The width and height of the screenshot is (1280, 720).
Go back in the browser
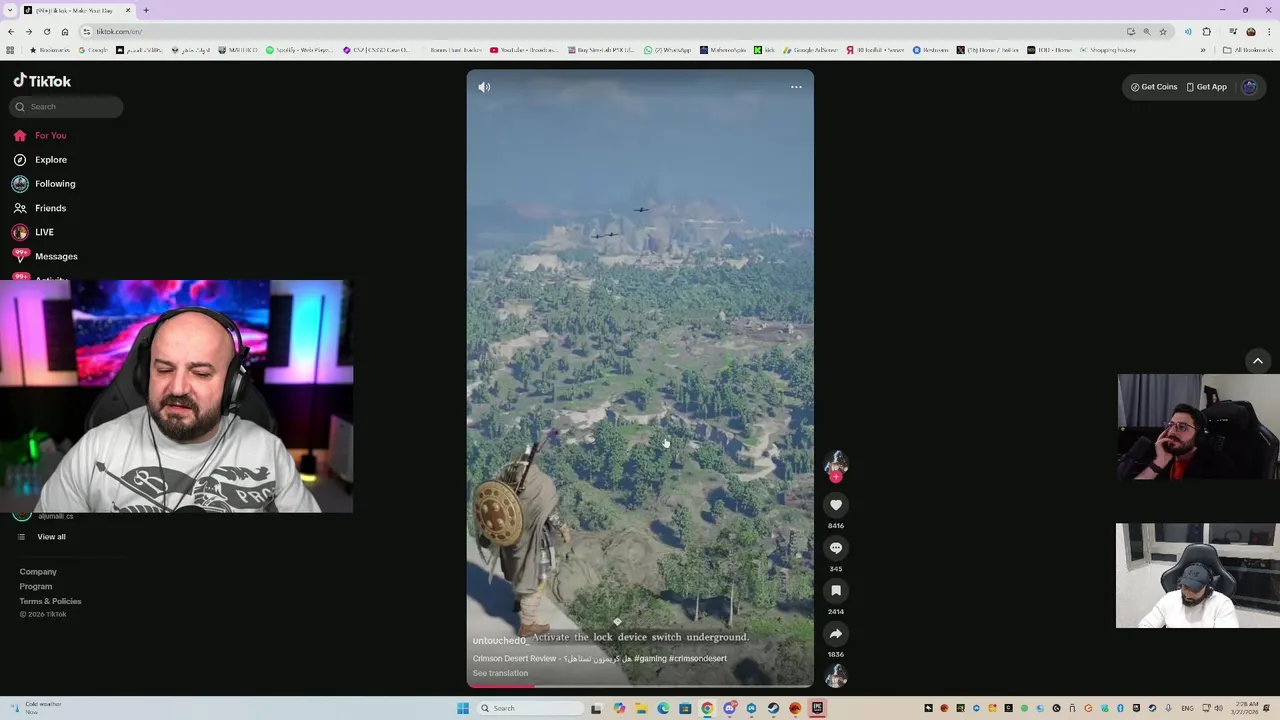11,32
